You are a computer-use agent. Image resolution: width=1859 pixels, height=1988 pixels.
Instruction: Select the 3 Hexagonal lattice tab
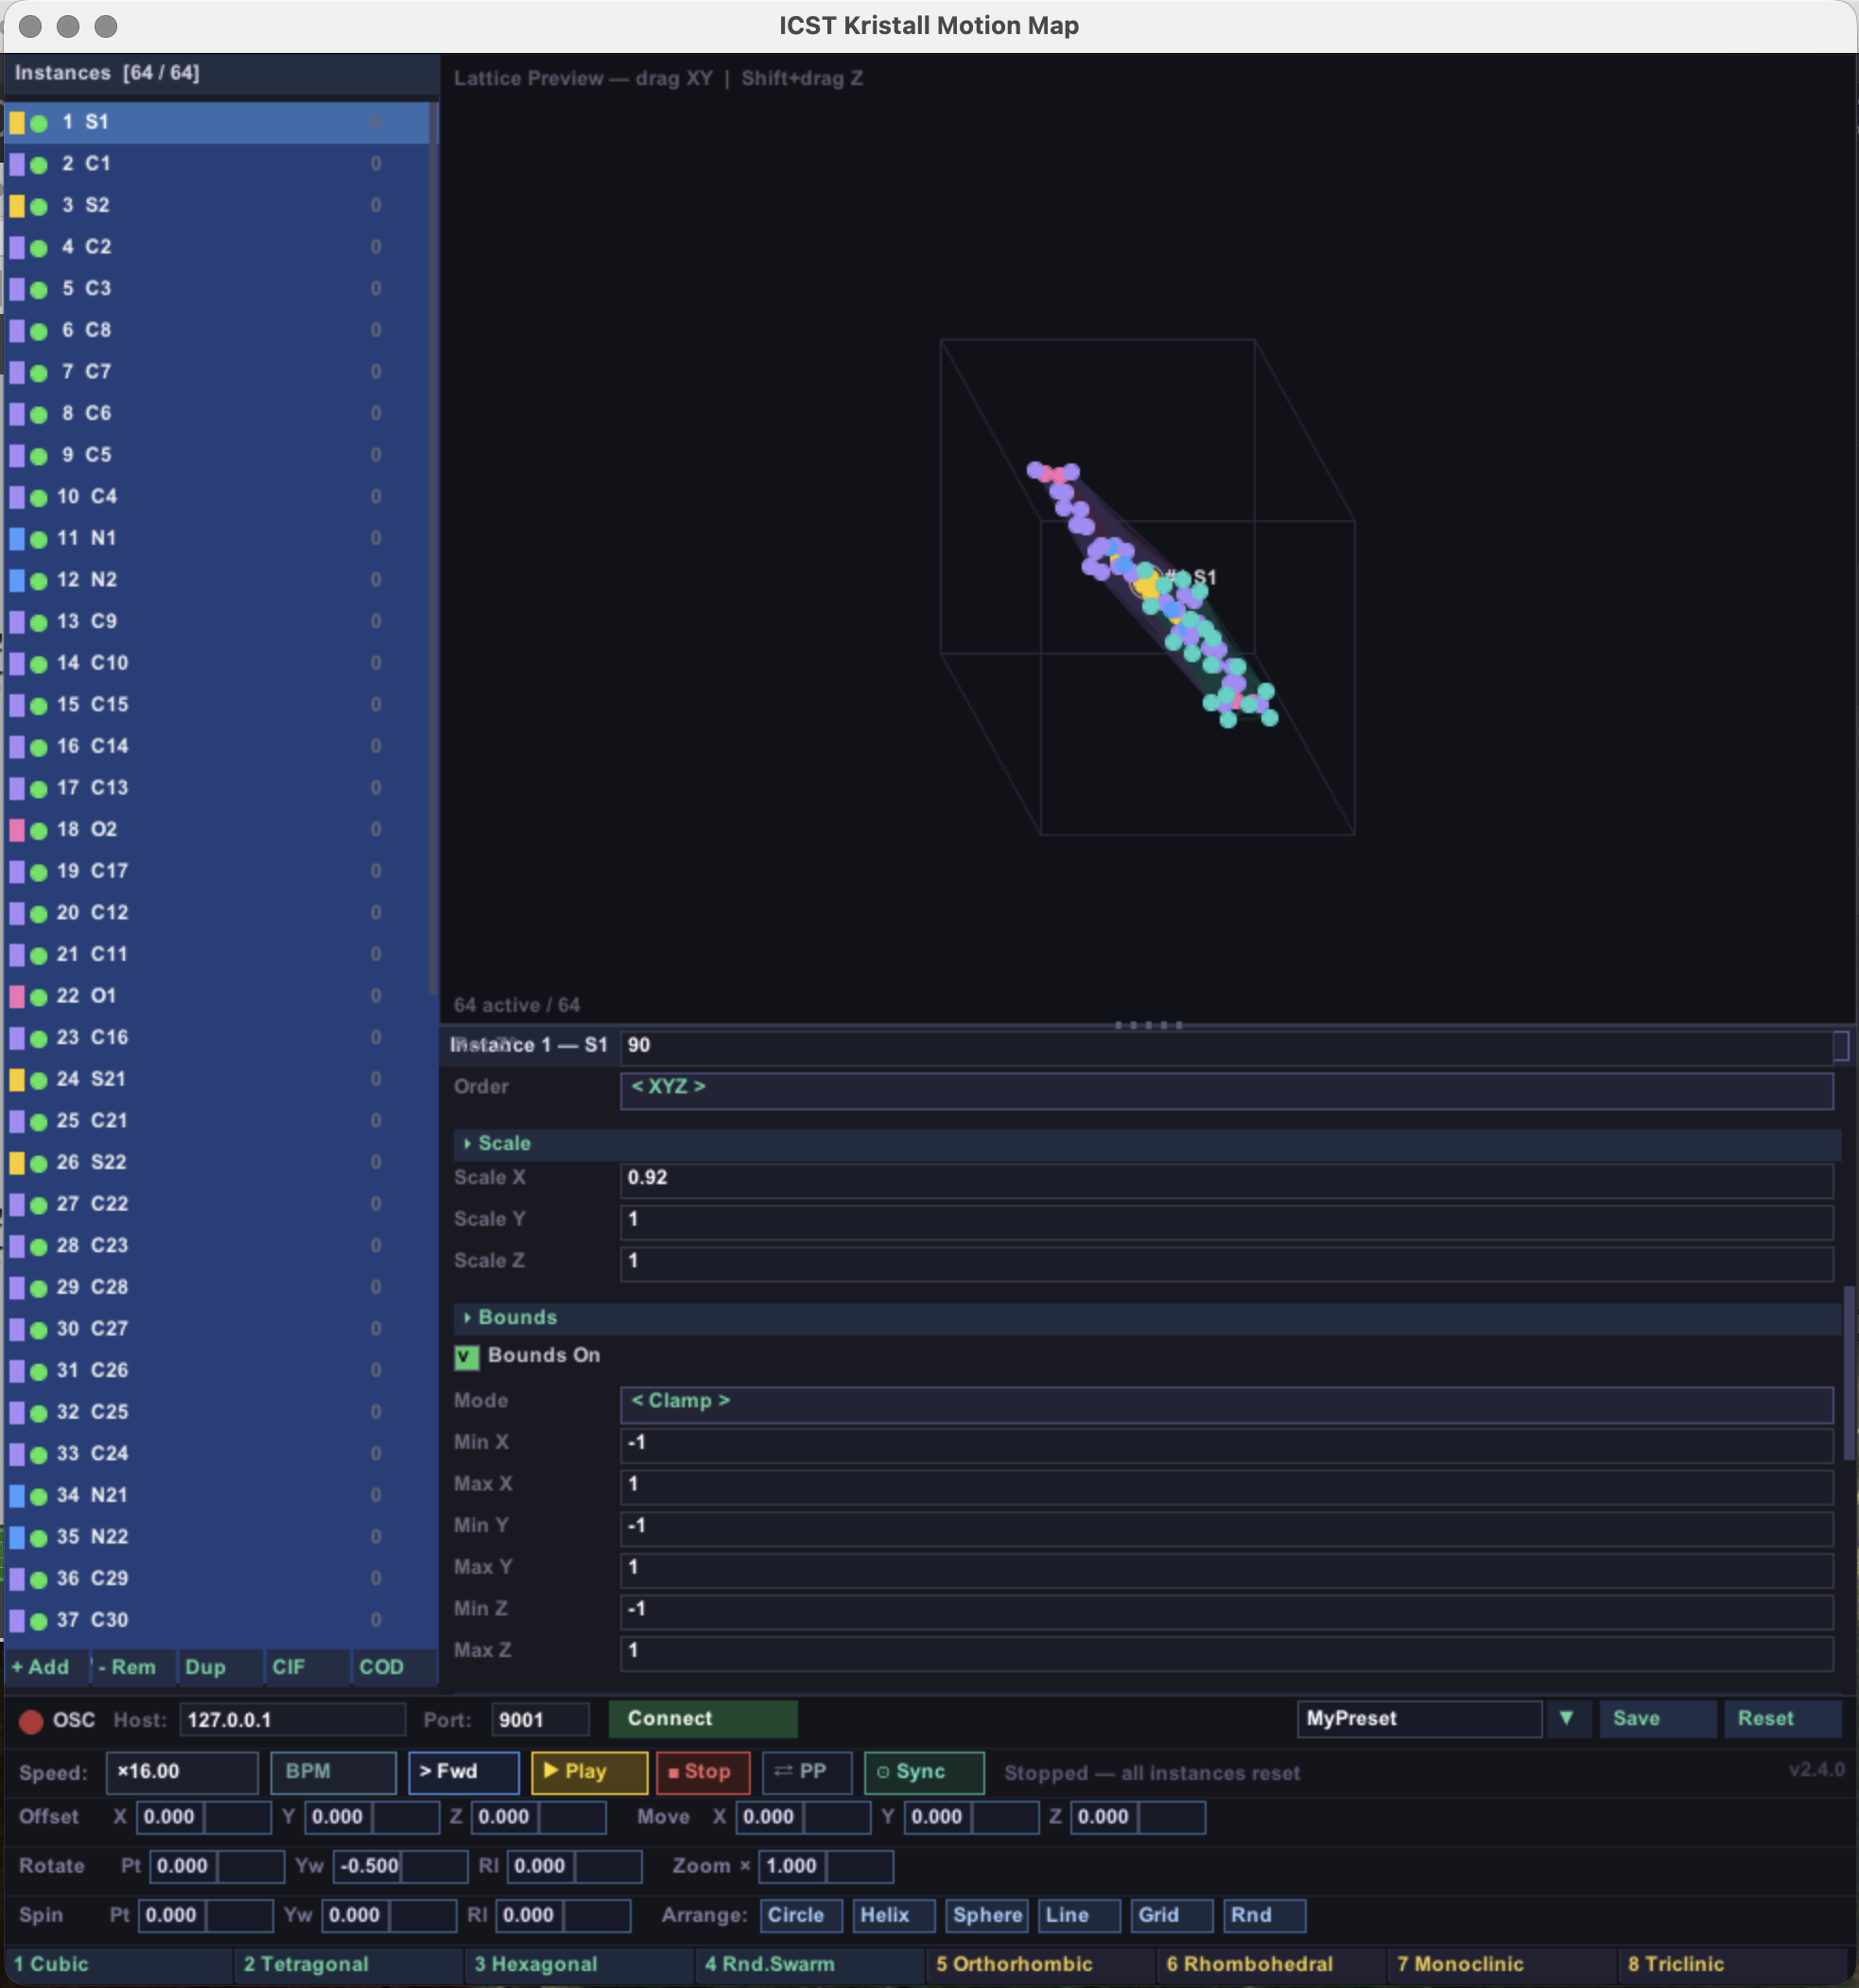pyautogui.click(x=579, y=1965)
